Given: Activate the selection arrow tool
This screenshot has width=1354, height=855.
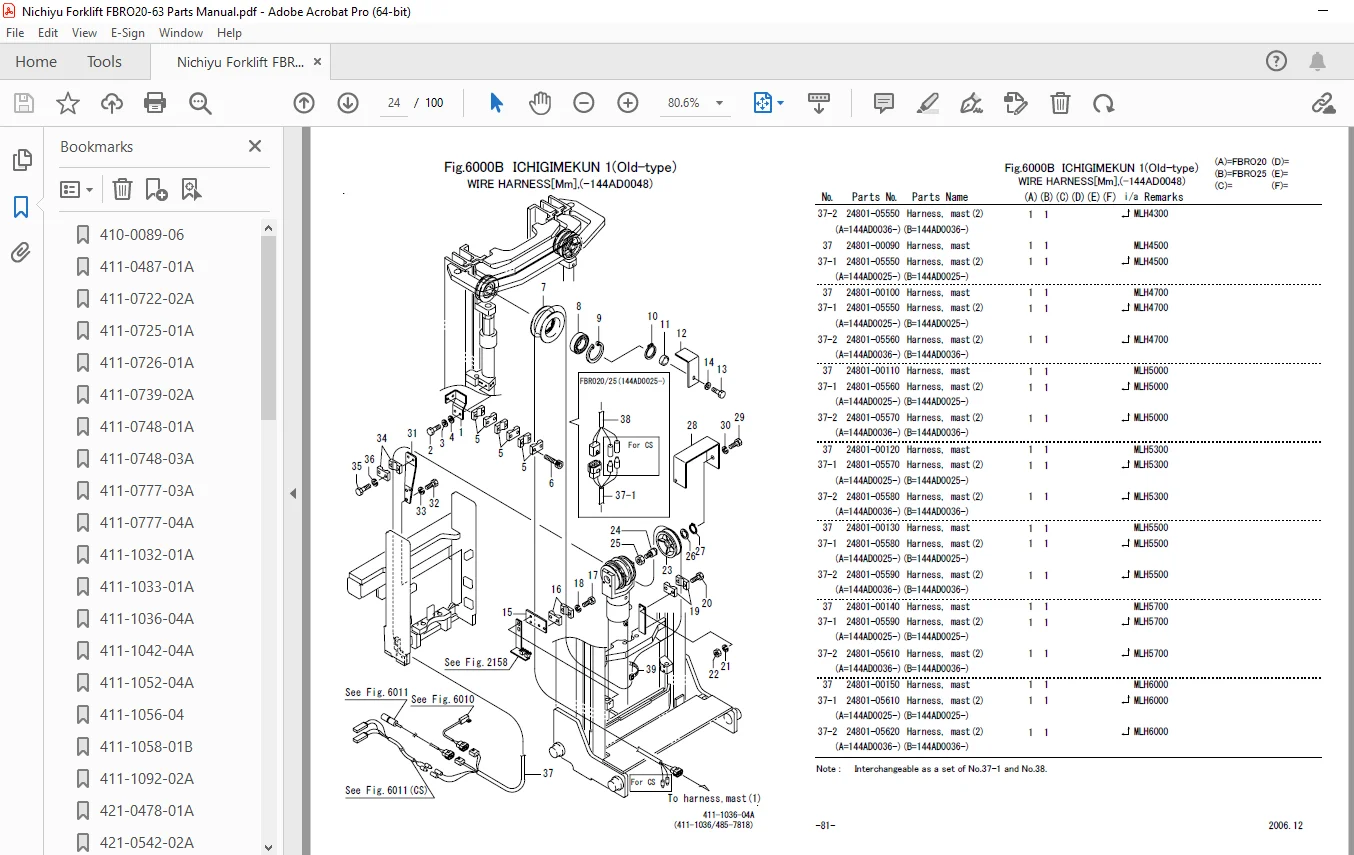Looking at the screenshot, I should 497,103.
